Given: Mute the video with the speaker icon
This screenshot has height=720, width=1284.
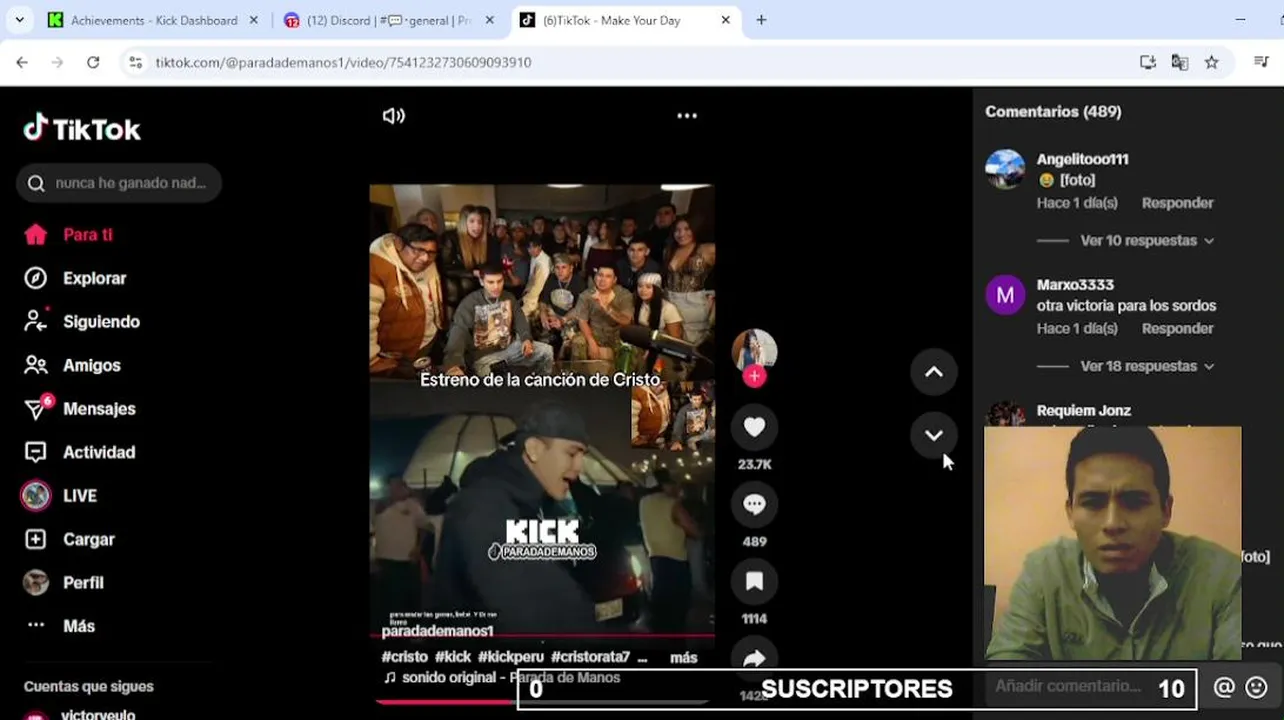Looking at the screenshot, I should pyautogui.click(x=394, y=116).
